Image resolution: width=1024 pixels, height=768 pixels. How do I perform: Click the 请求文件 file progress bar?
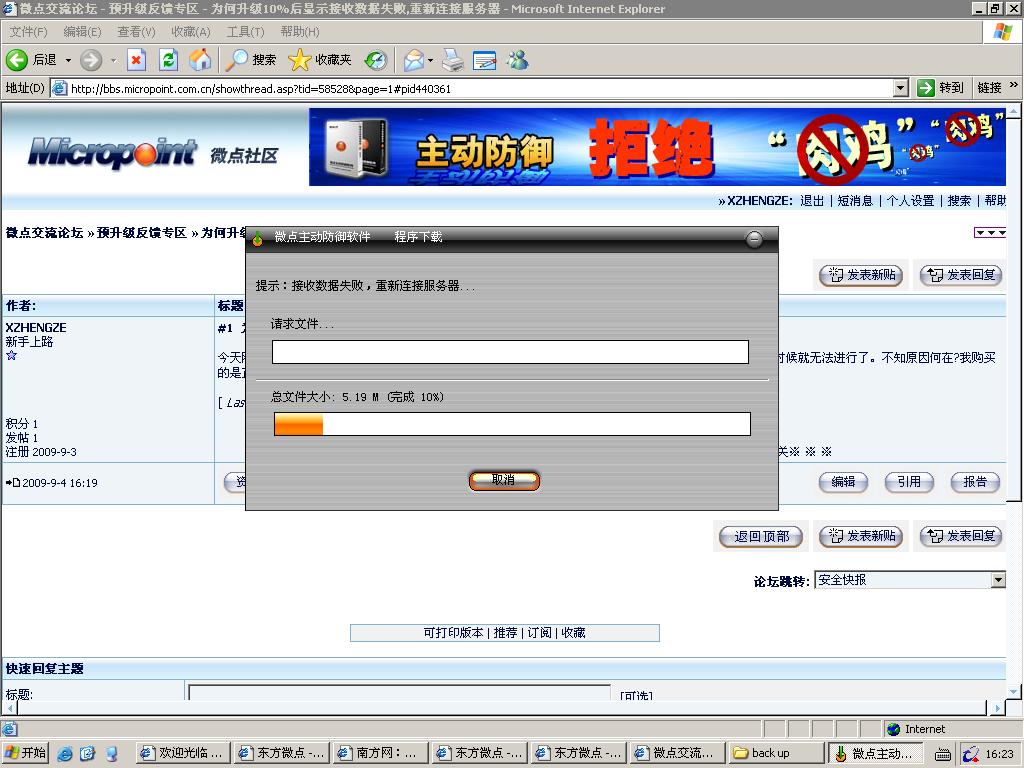point(510,352)
